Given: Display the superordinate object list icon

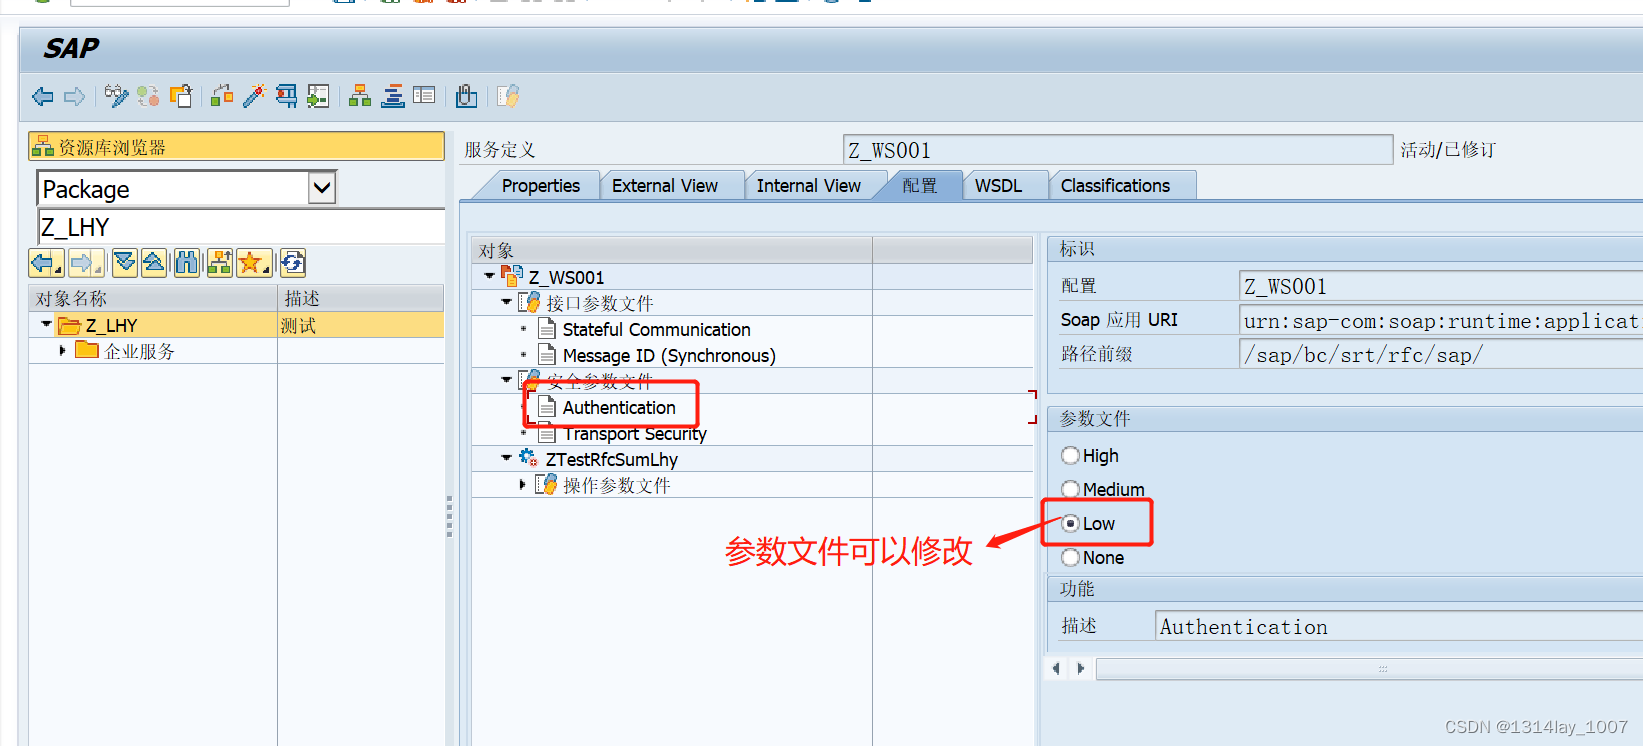Looking at the screenshot, I should (x=220, y=263).
